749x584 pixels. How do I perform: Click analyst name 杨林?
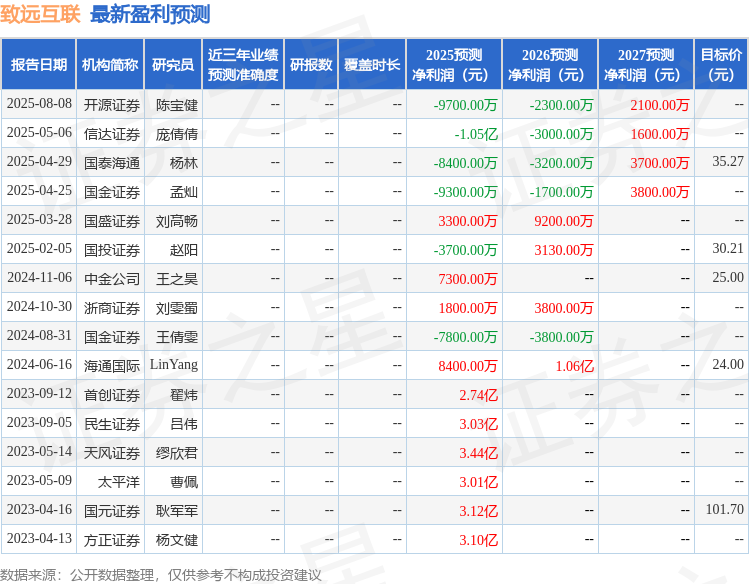coord(184,163)
